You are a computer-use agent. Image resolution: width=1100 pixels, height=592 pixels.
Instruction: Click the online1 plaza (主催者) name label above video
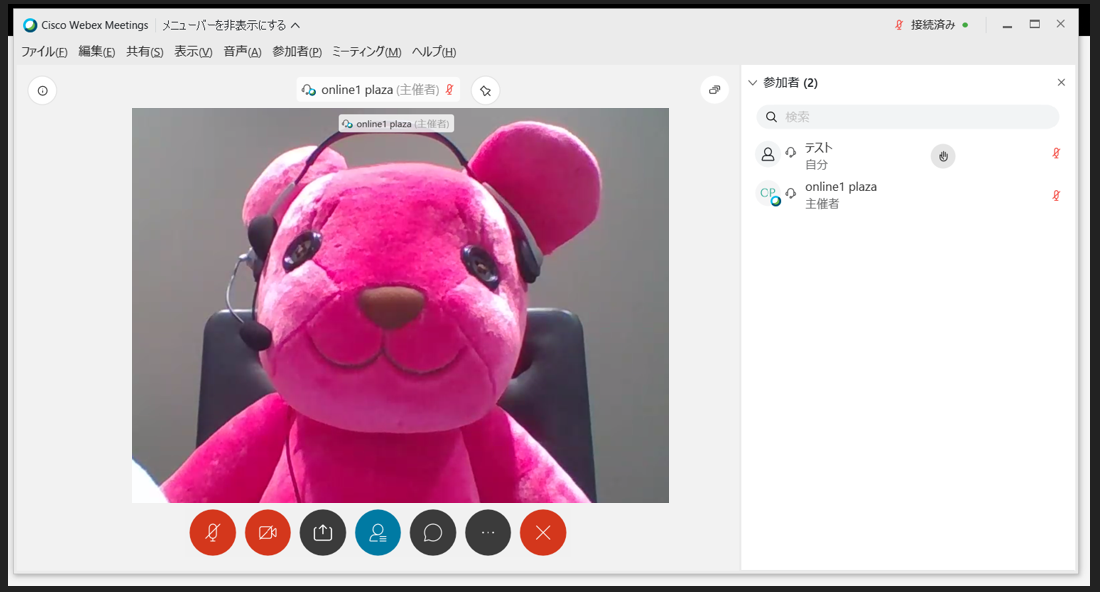point(379,90)
